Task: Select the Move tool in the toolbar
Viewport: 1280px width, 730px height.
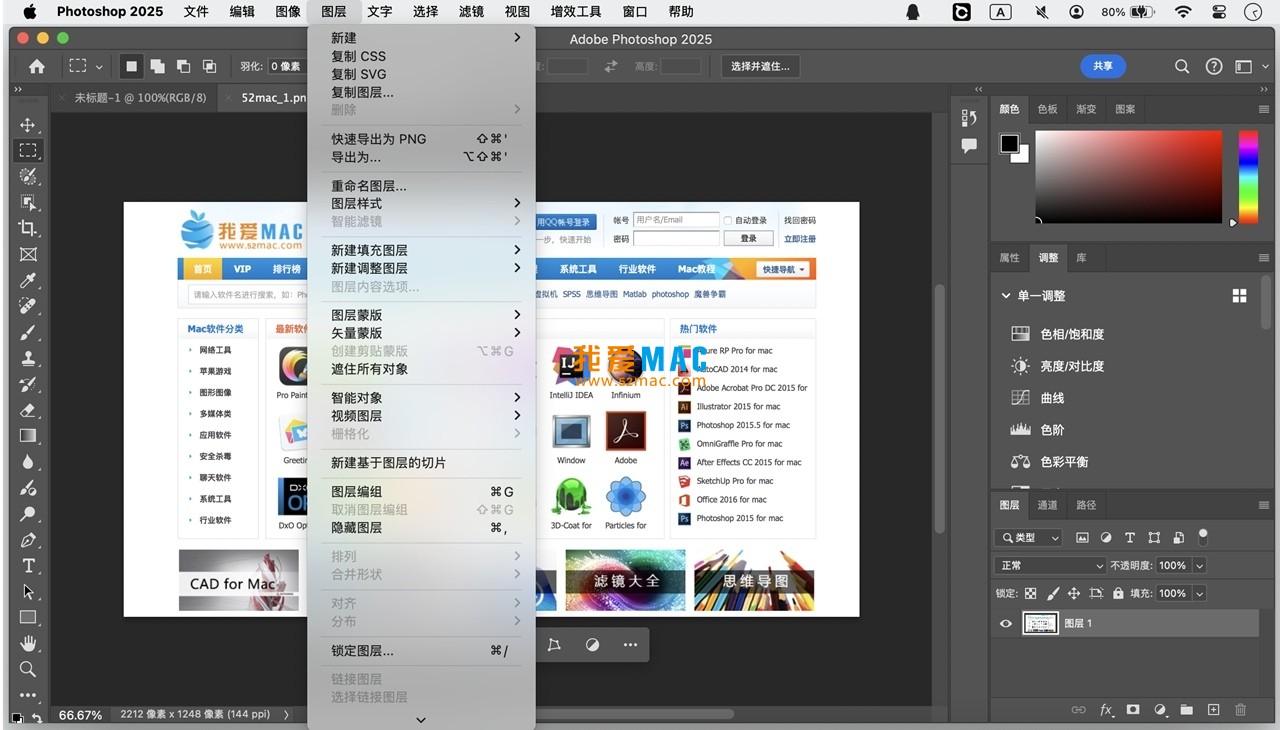Action: [28, 126]
